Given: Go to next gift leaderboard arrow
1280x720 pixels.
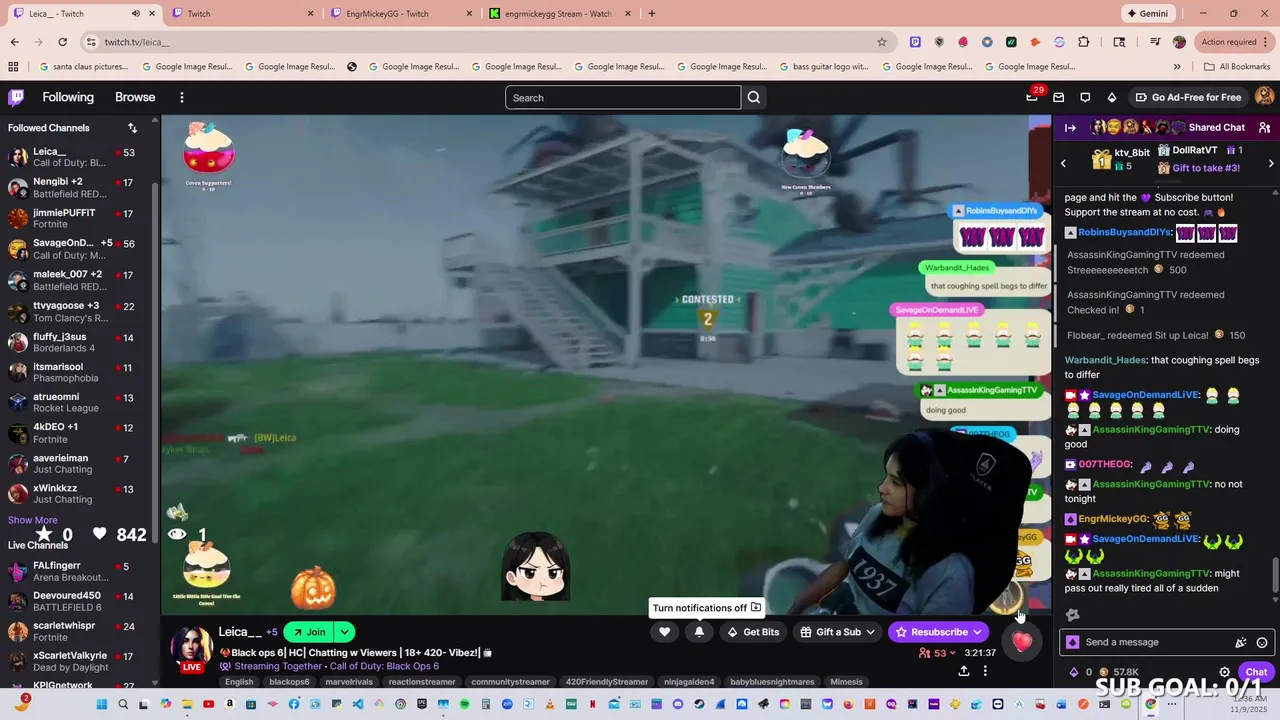Looking at the screenshot, I should click(x=1271, y=163).
